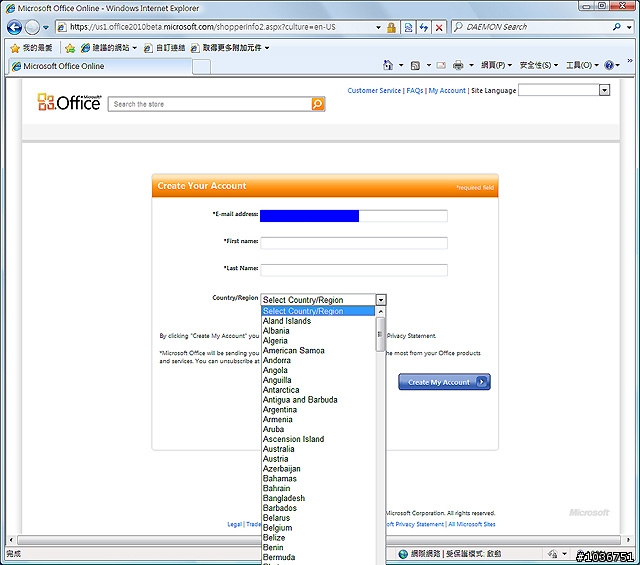
Task: Click the IE Forward arrow button
Action: click(32, 27)
